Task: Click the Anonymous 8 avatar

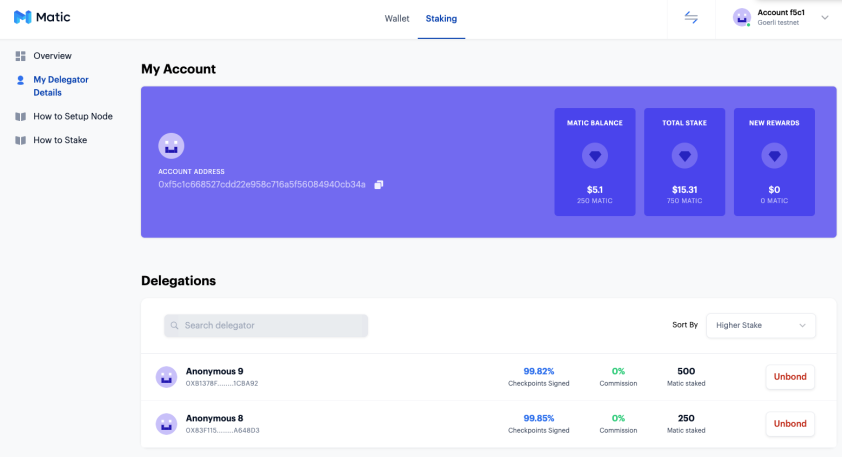Action: 166,424
